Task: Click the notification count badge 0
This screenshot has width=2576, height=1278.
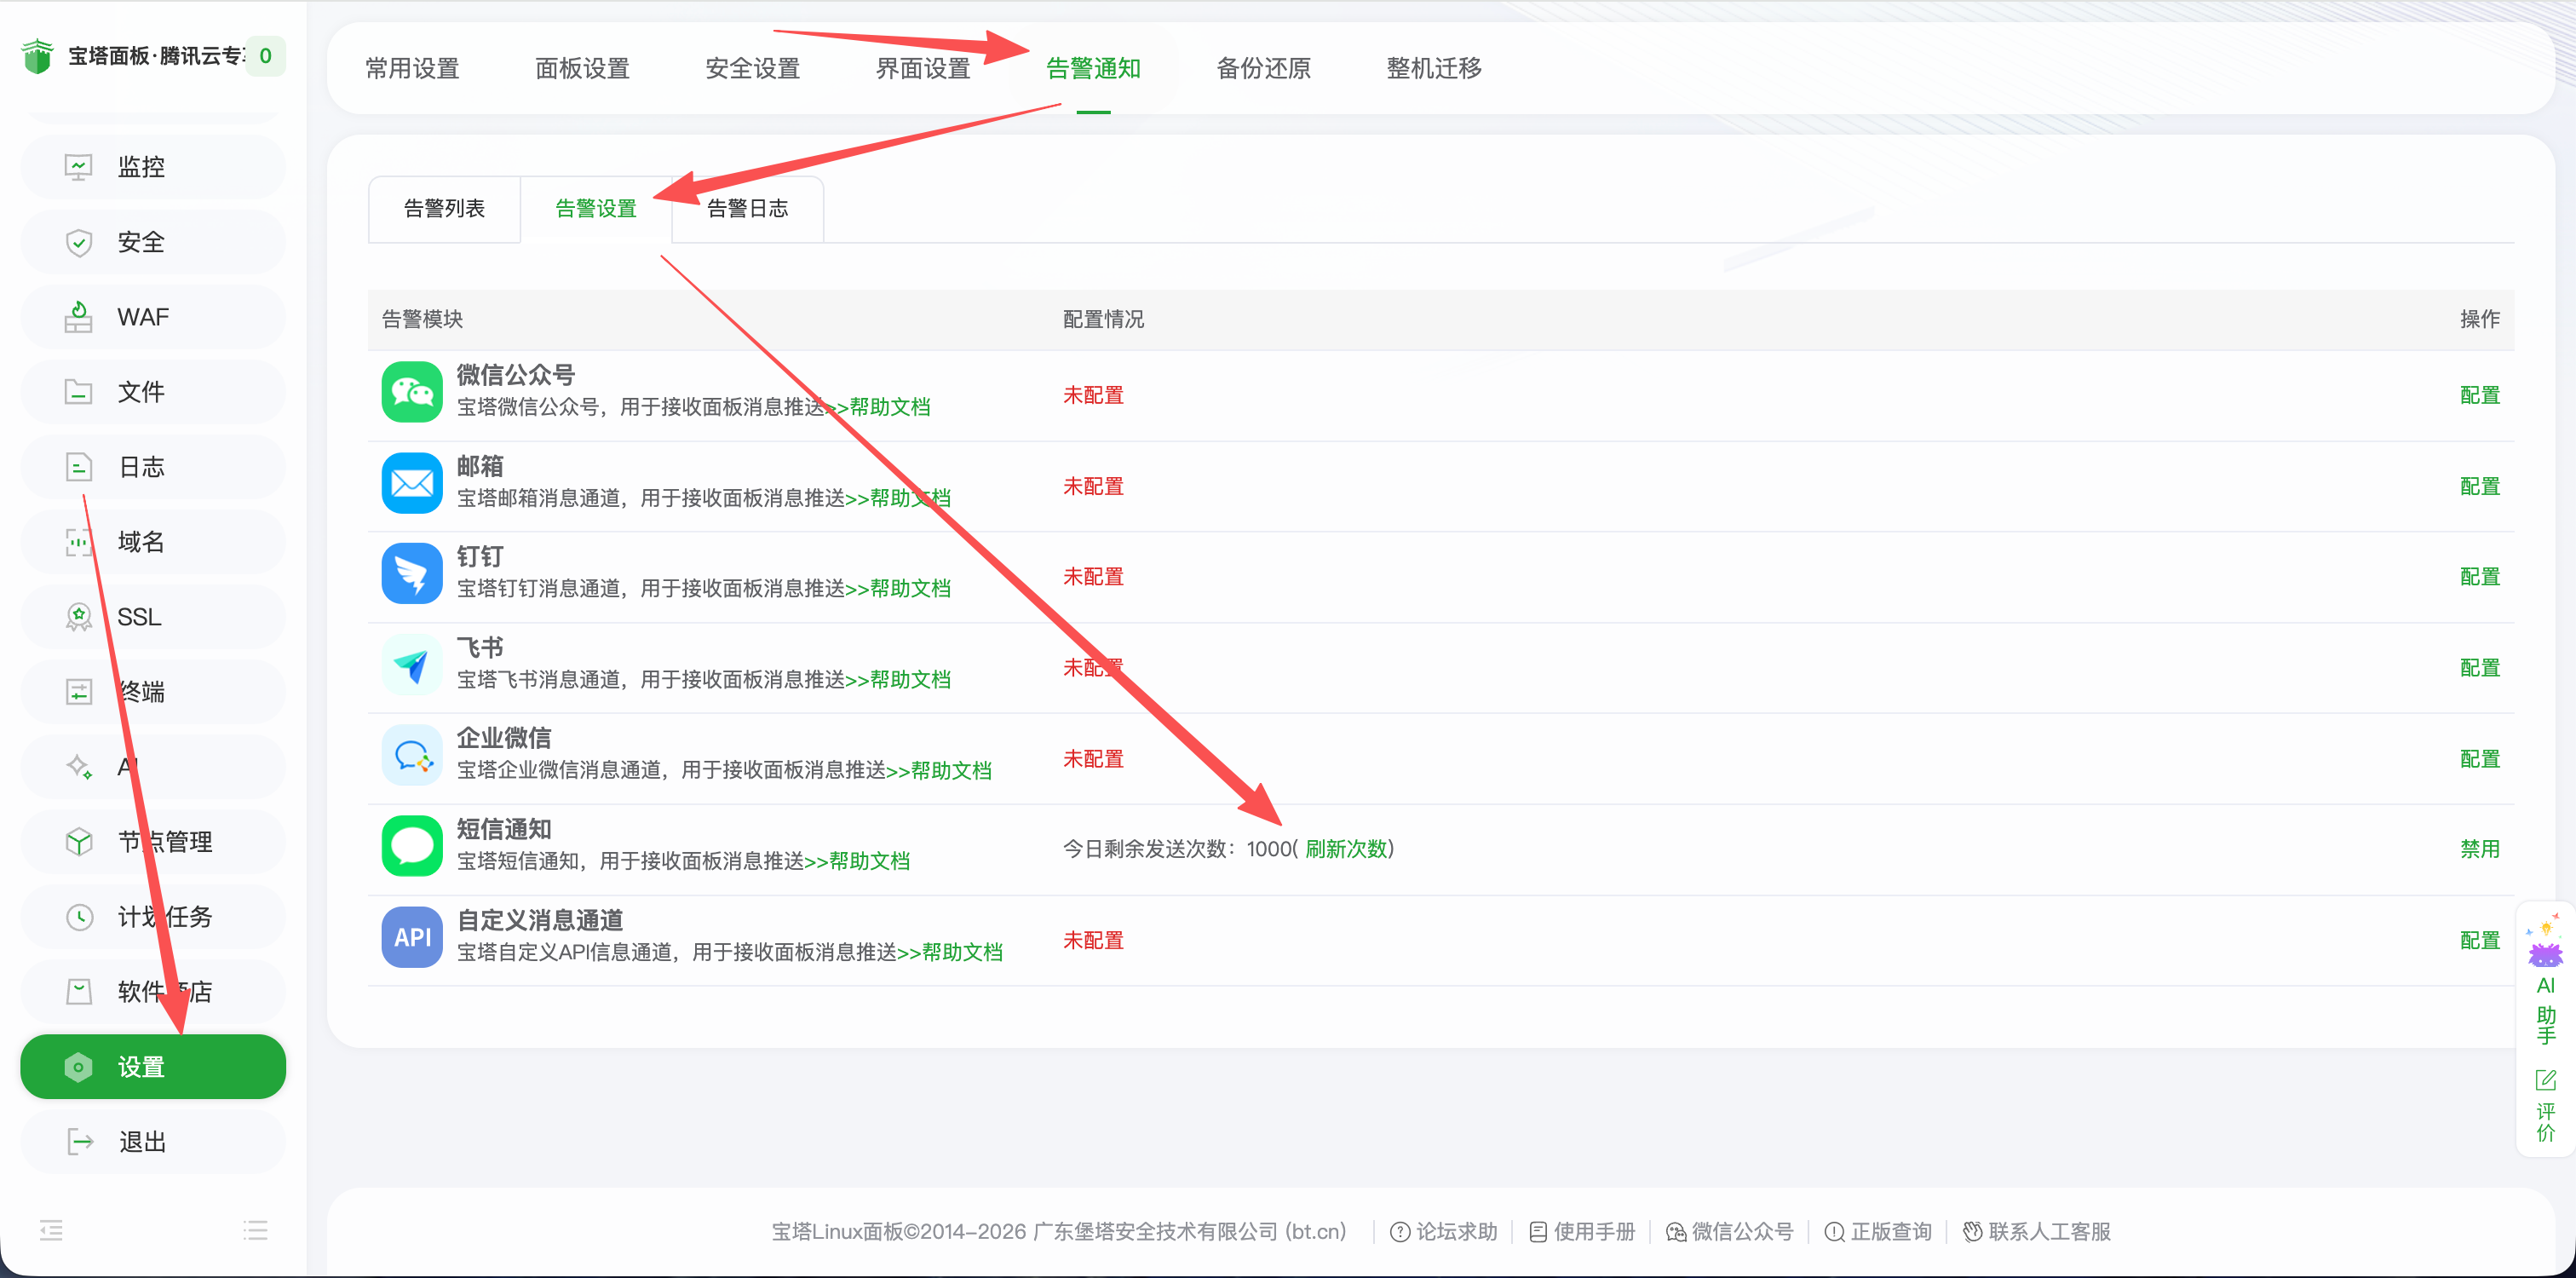Action: (x=265, y=56)
